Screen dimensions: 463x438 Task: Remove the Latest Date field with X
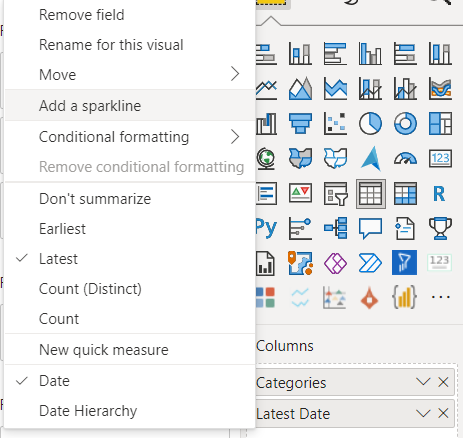coord(443,413)
